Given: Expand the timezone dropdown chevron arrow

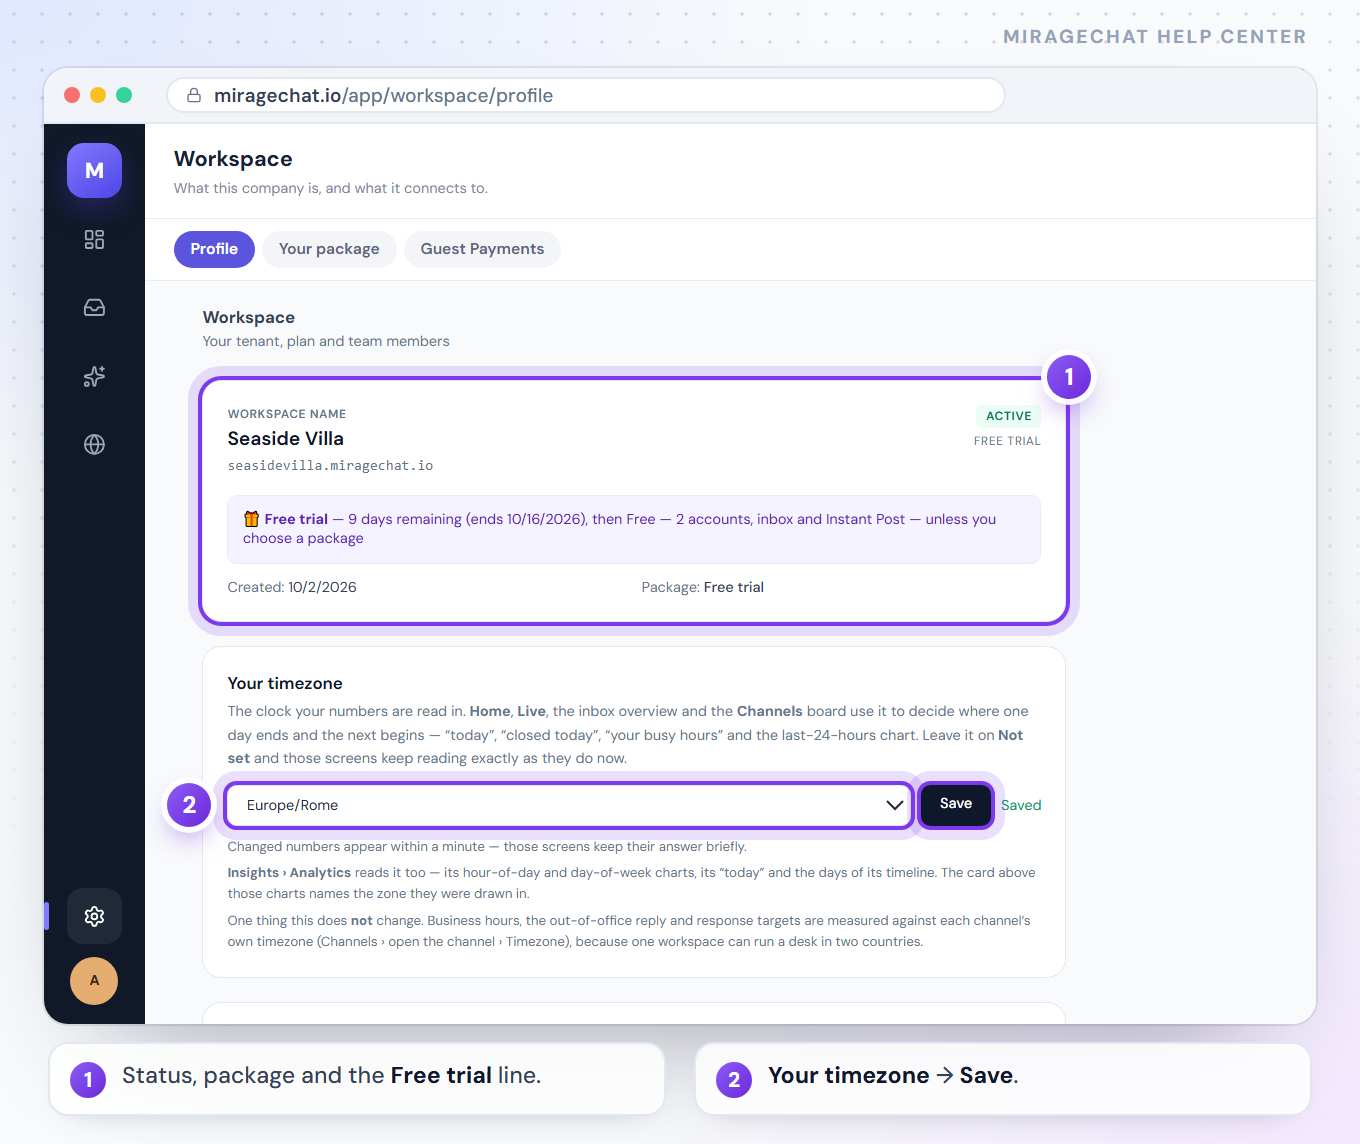Looking at the screenshot, I should 894,805.
